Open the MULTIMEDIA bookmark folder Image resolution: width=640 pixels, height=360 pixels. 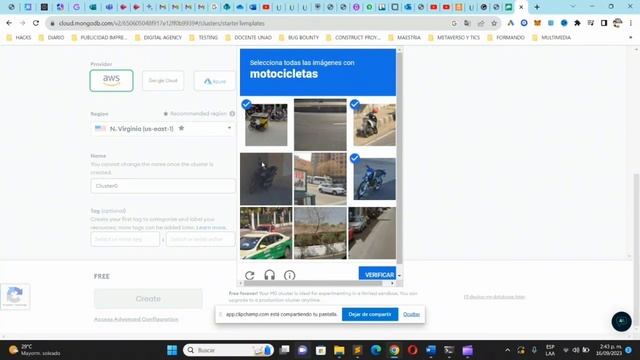coord(552,38)
